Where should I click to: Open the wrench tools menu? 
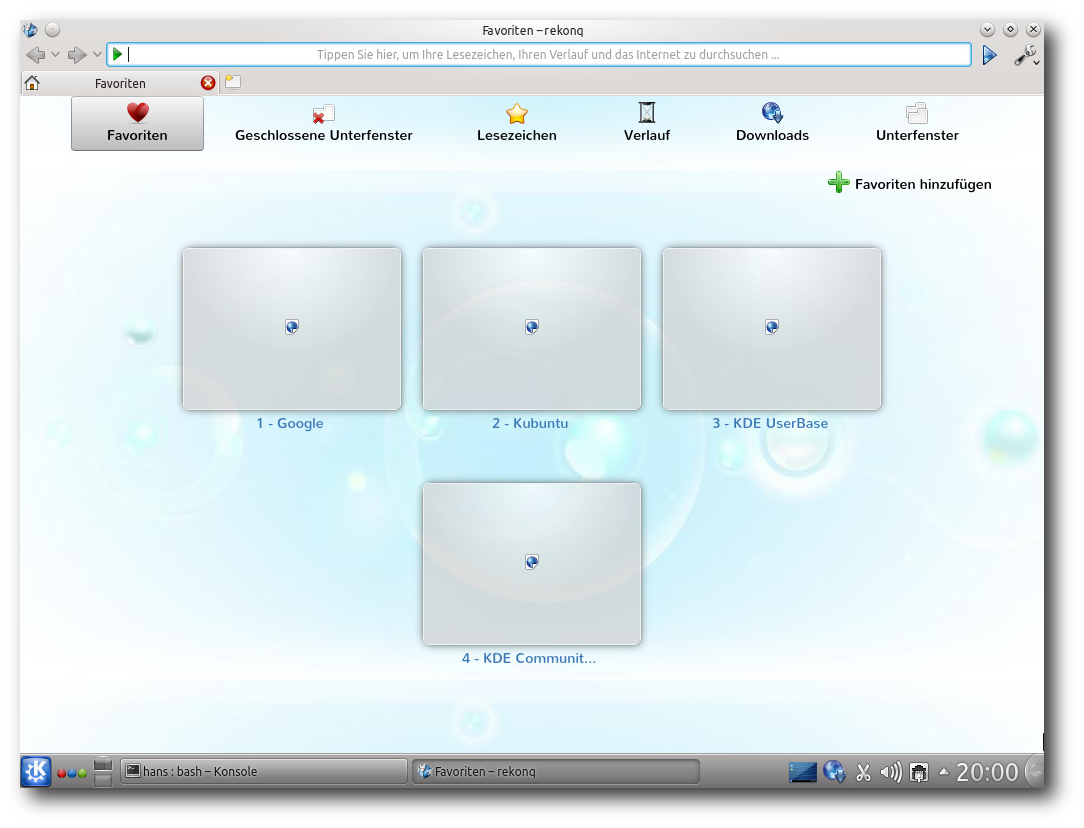(1026, 55)
